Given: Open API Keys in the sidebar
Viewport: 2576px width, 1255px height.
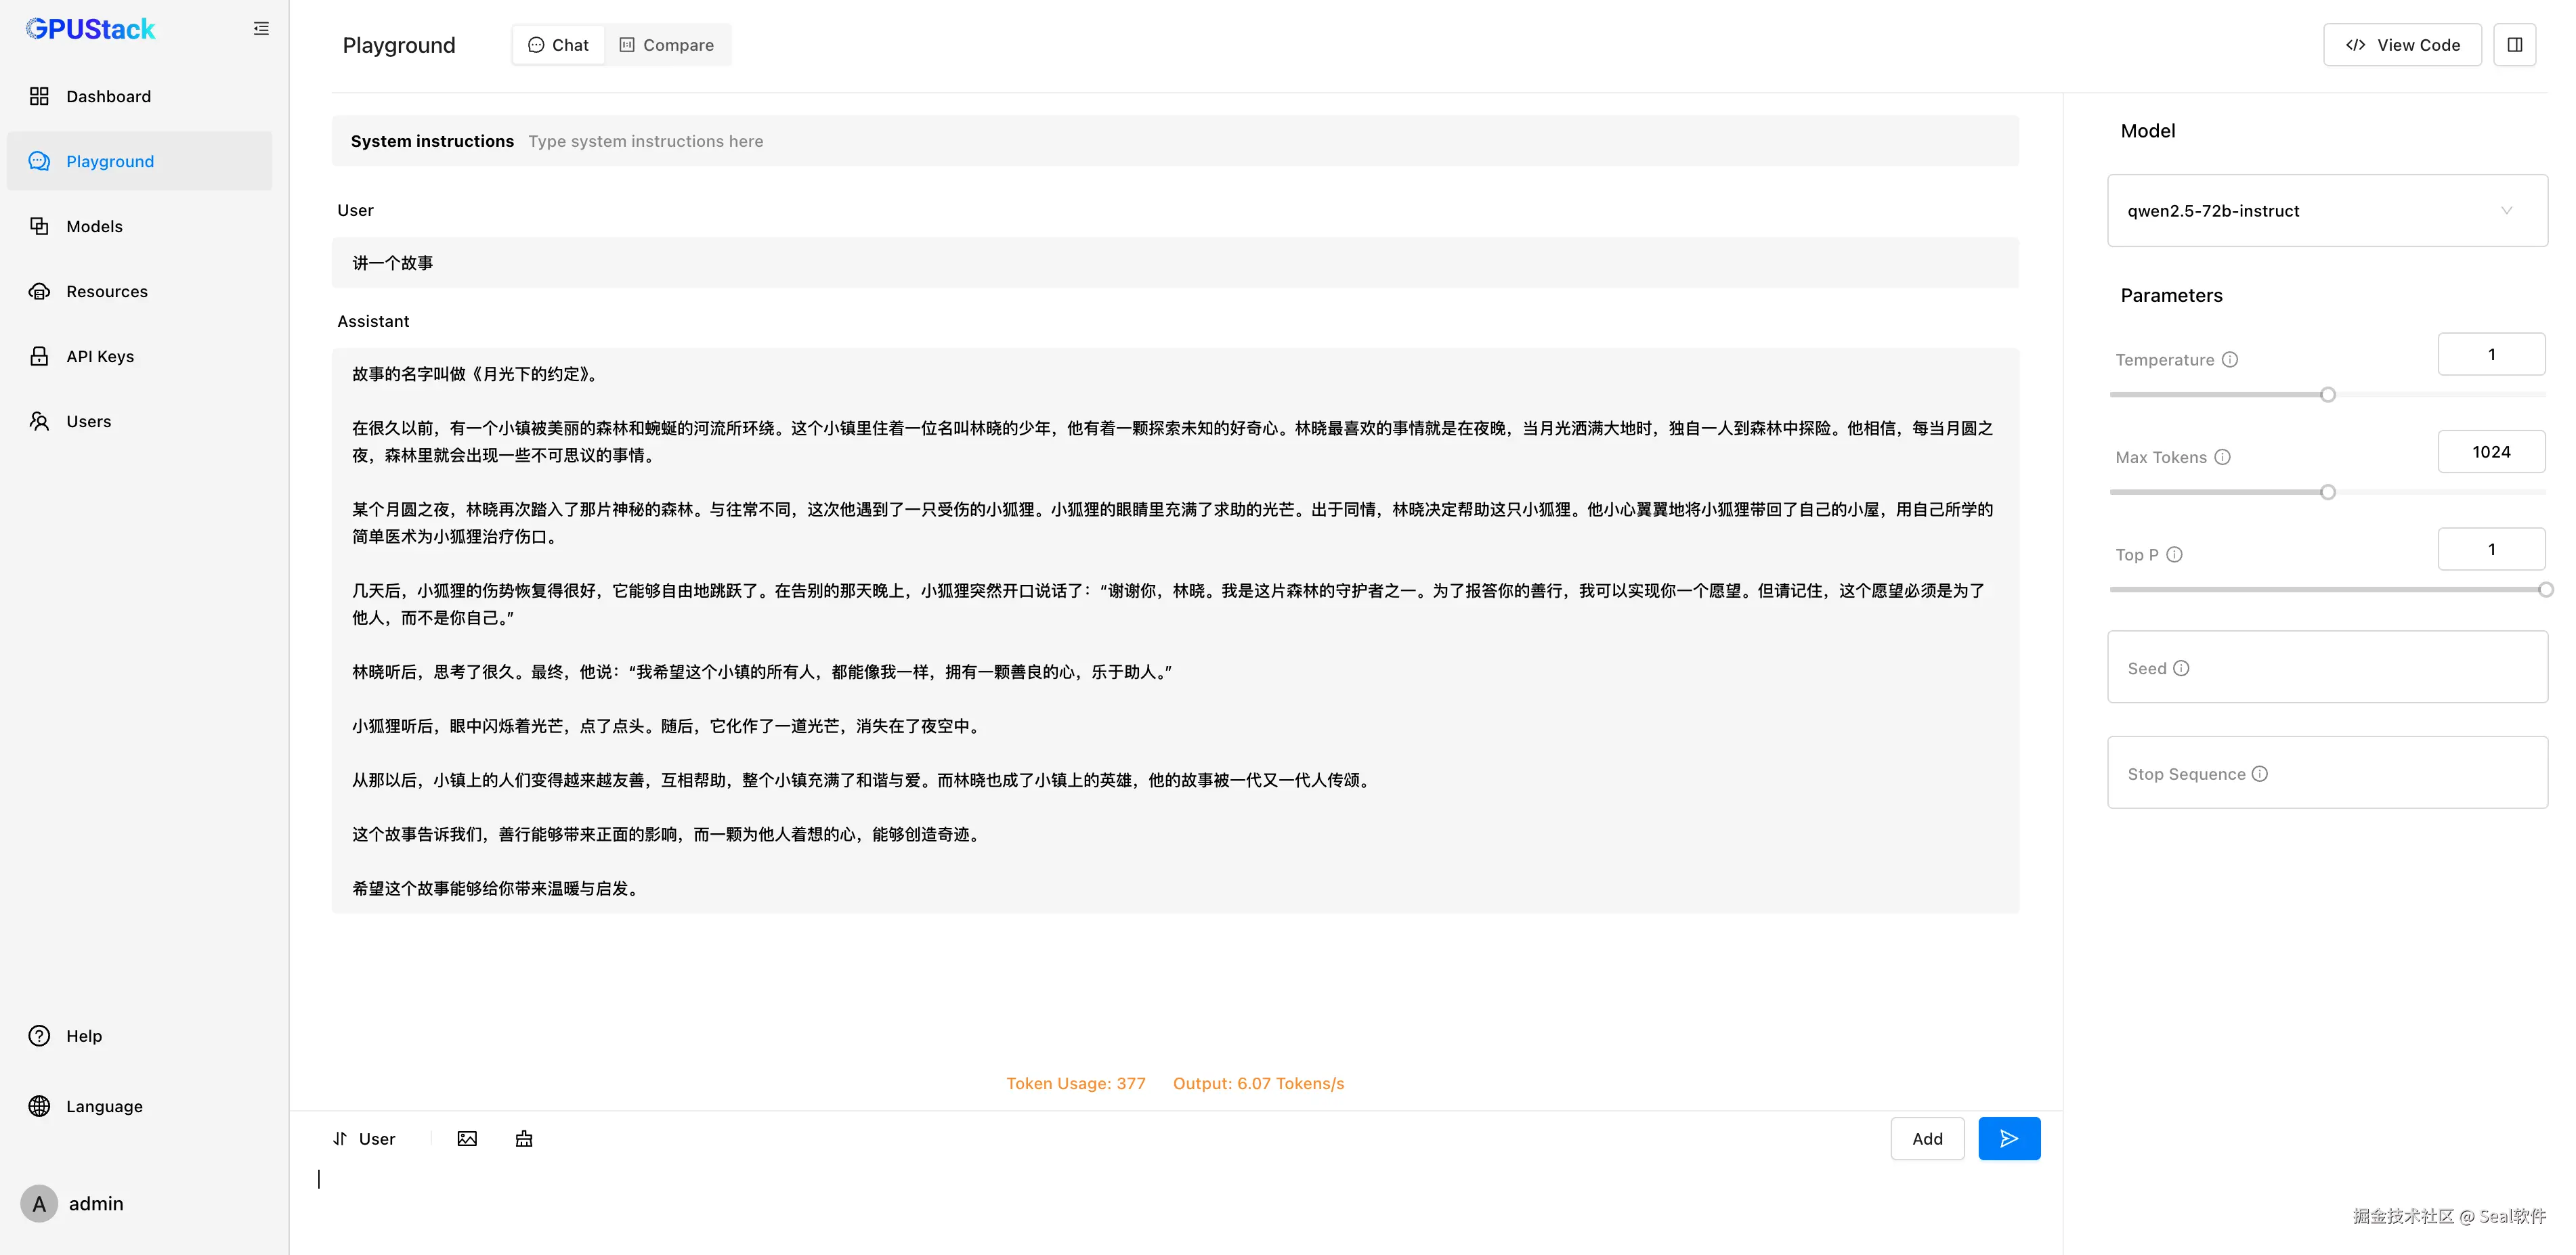Looking at the screenshot, I should click(100, 357).
